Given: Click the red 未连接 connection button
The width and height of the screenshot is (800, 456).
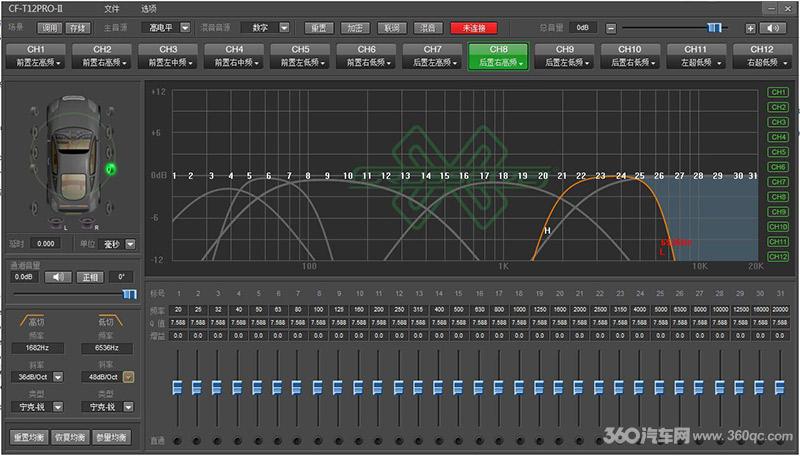Looking at the screenshot, I should click(474, 28).
